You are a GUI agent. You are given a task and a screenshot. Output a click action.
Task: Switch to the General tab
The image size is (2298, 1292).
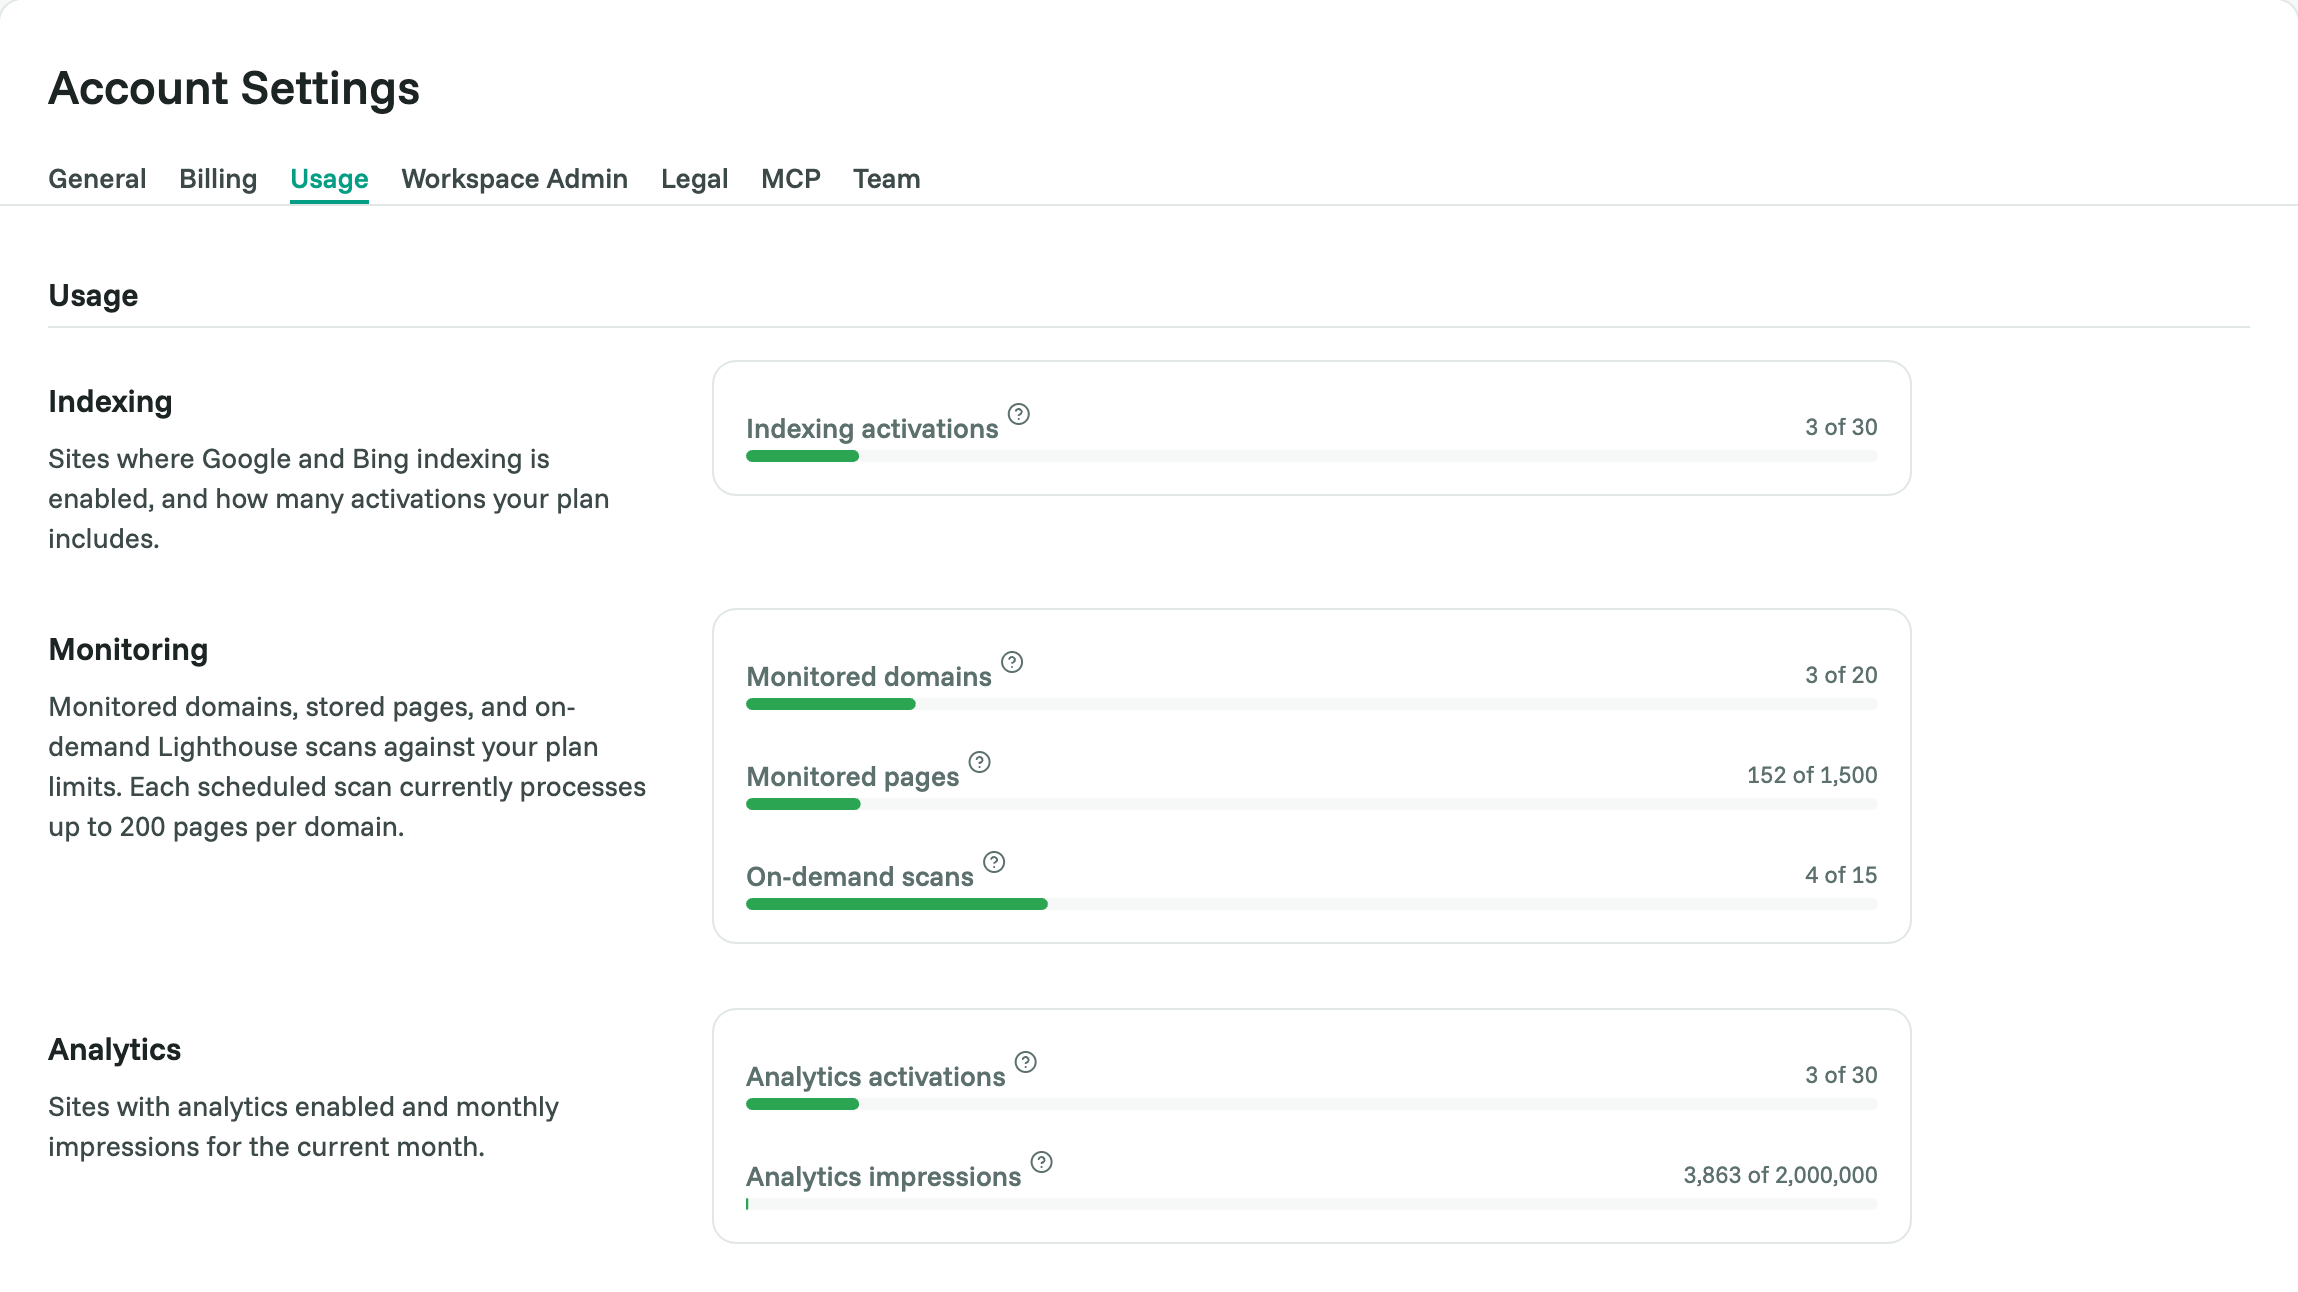(x=97, y=179)
